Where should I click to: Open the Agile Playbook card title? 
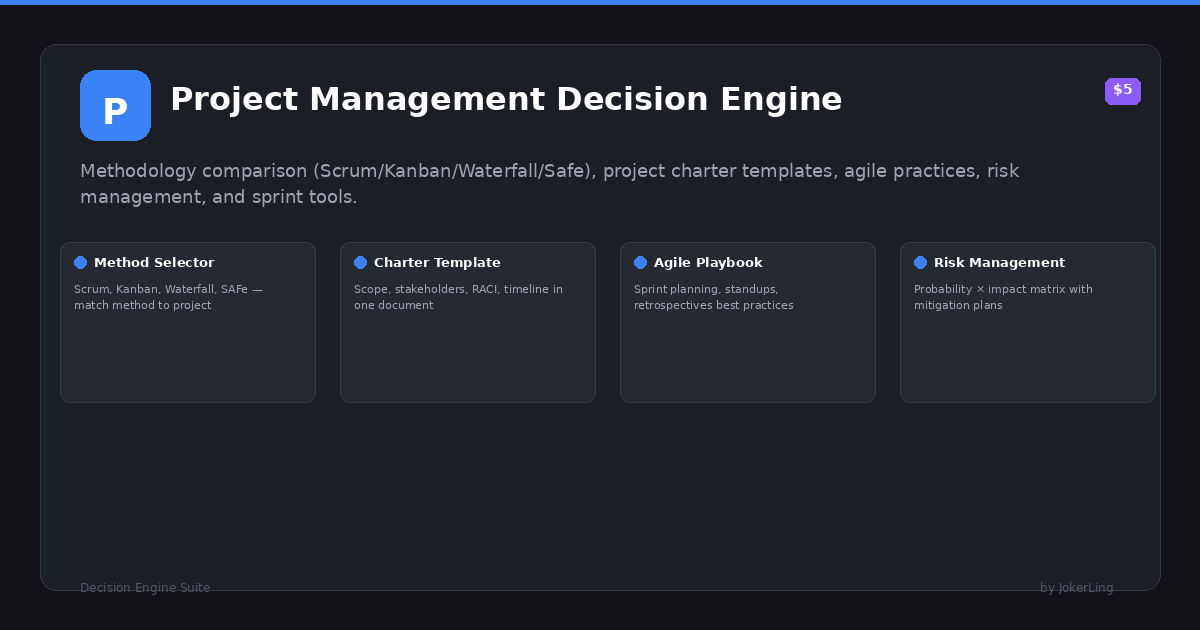[708, 263]
